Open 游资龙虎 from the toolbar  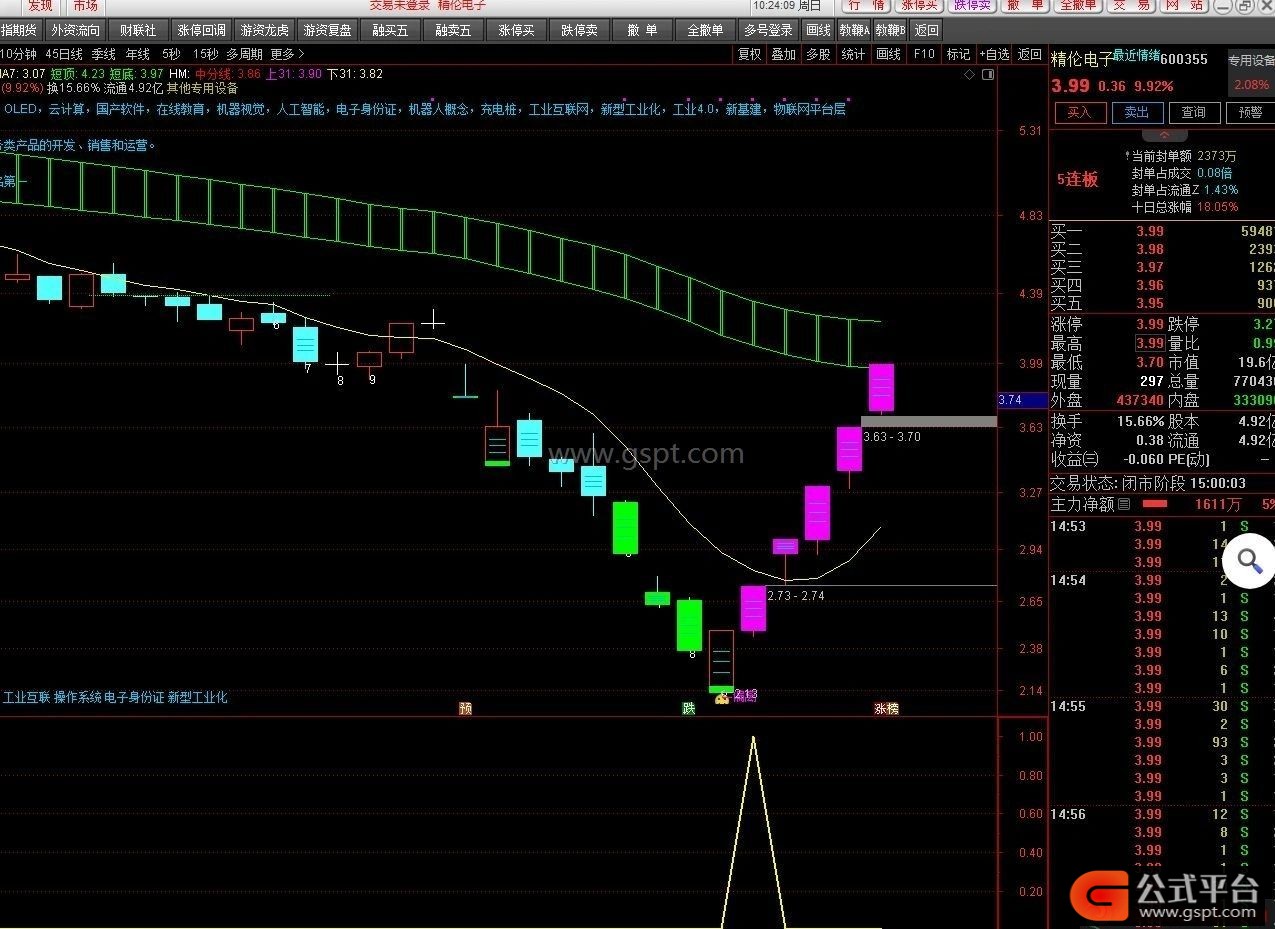click(264, 30)
